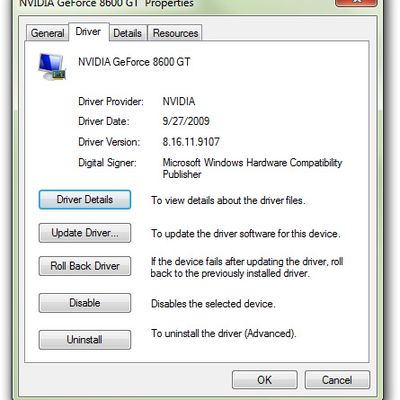Close the Properties window with red X
Screen dimensions: 400x400
click(x=356, y=2)
